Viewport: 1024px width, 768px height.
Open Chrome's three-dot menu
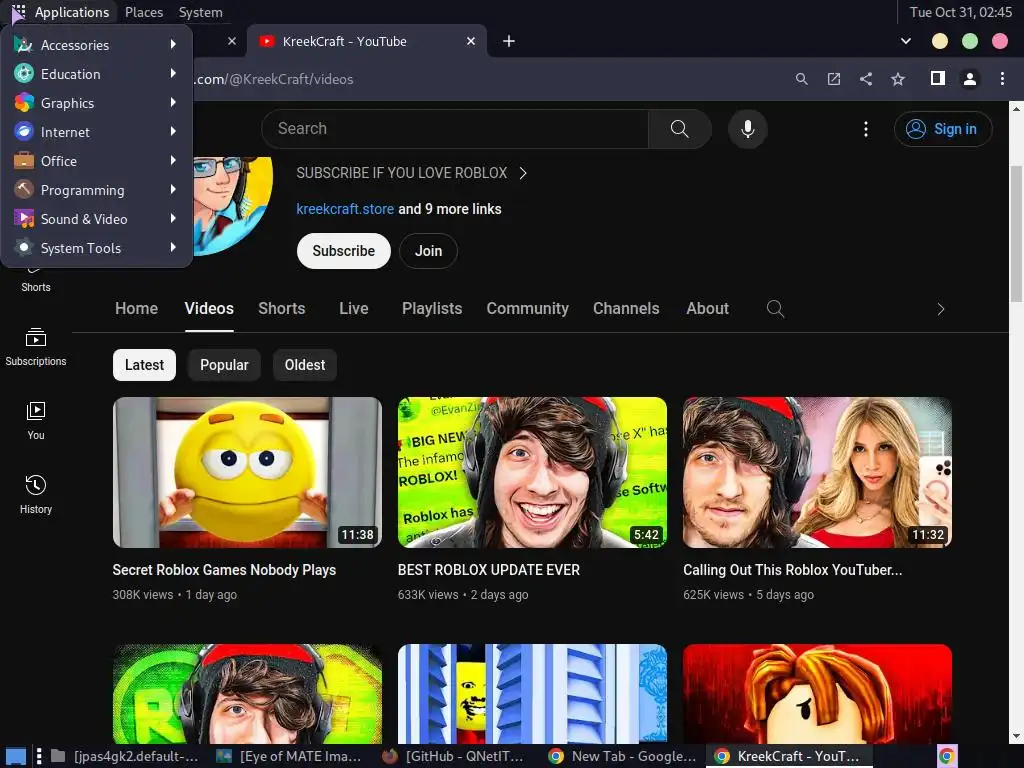coord(1002,79)
